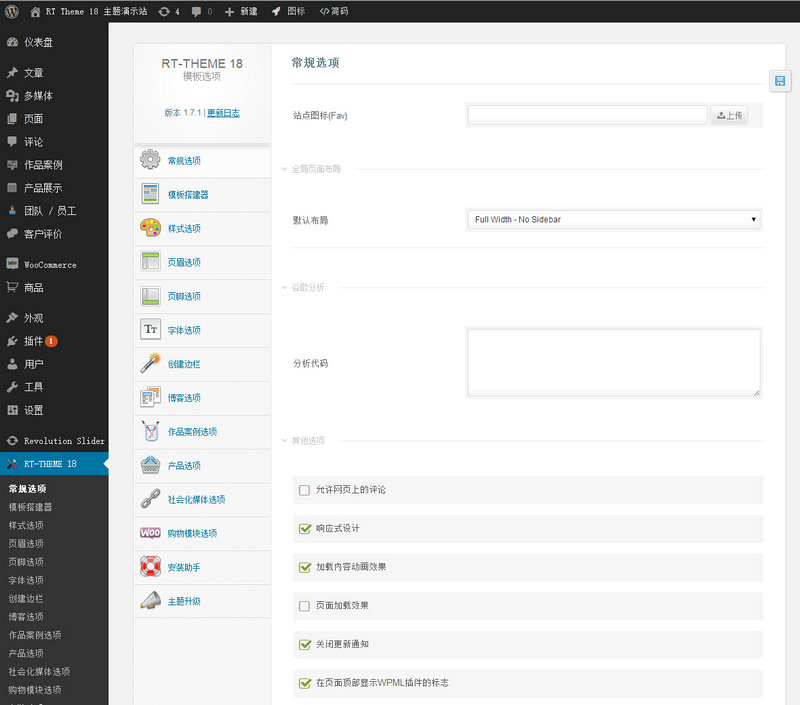The image size is (800, 705).
Task: Click the gear icon for 常规选项
Action: pyautogui.click(x=151, y=160)
